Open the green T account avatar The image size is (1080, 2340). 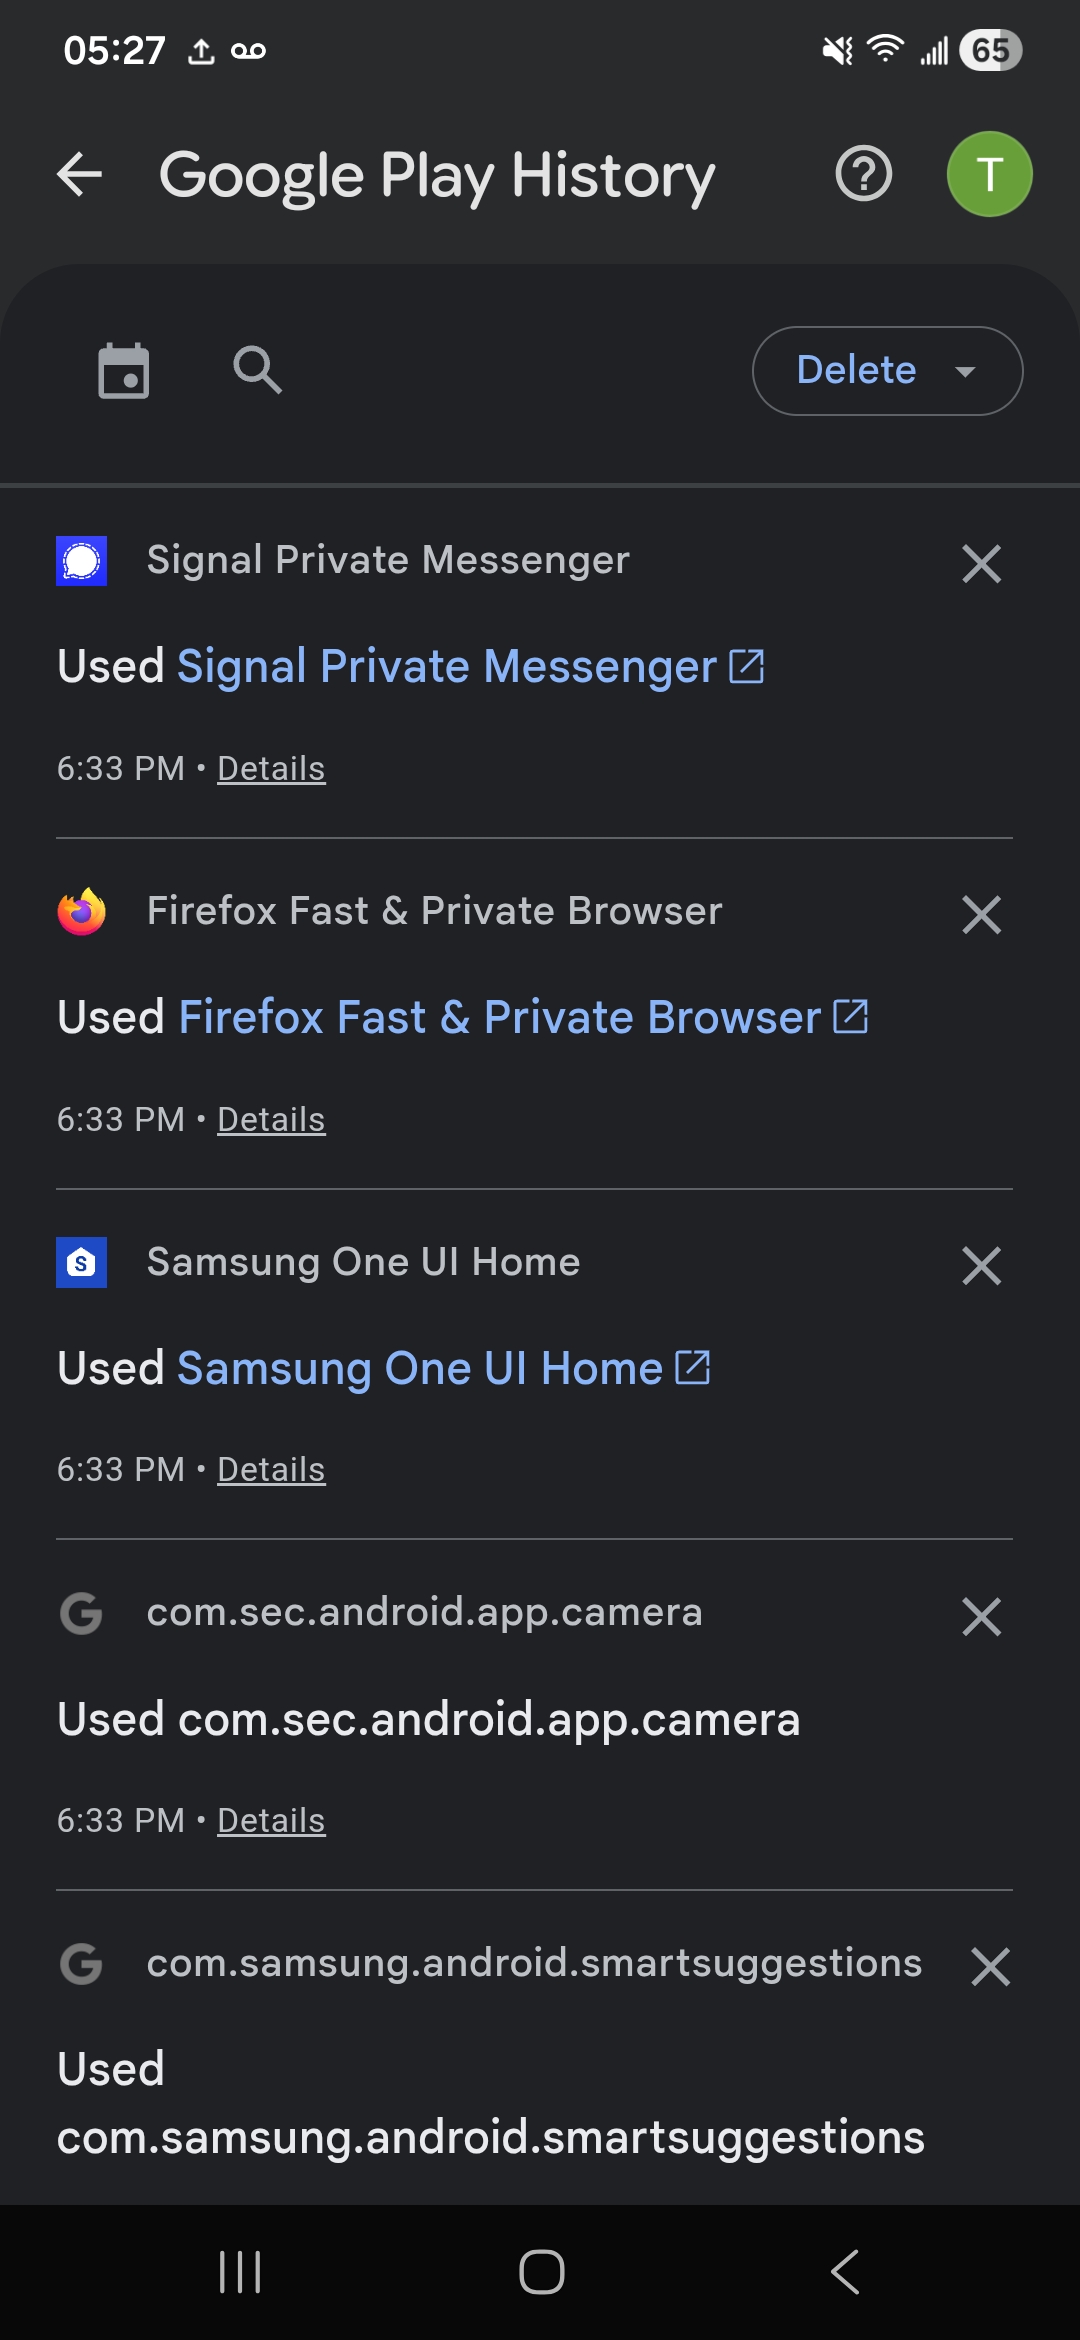pos(990,174)
